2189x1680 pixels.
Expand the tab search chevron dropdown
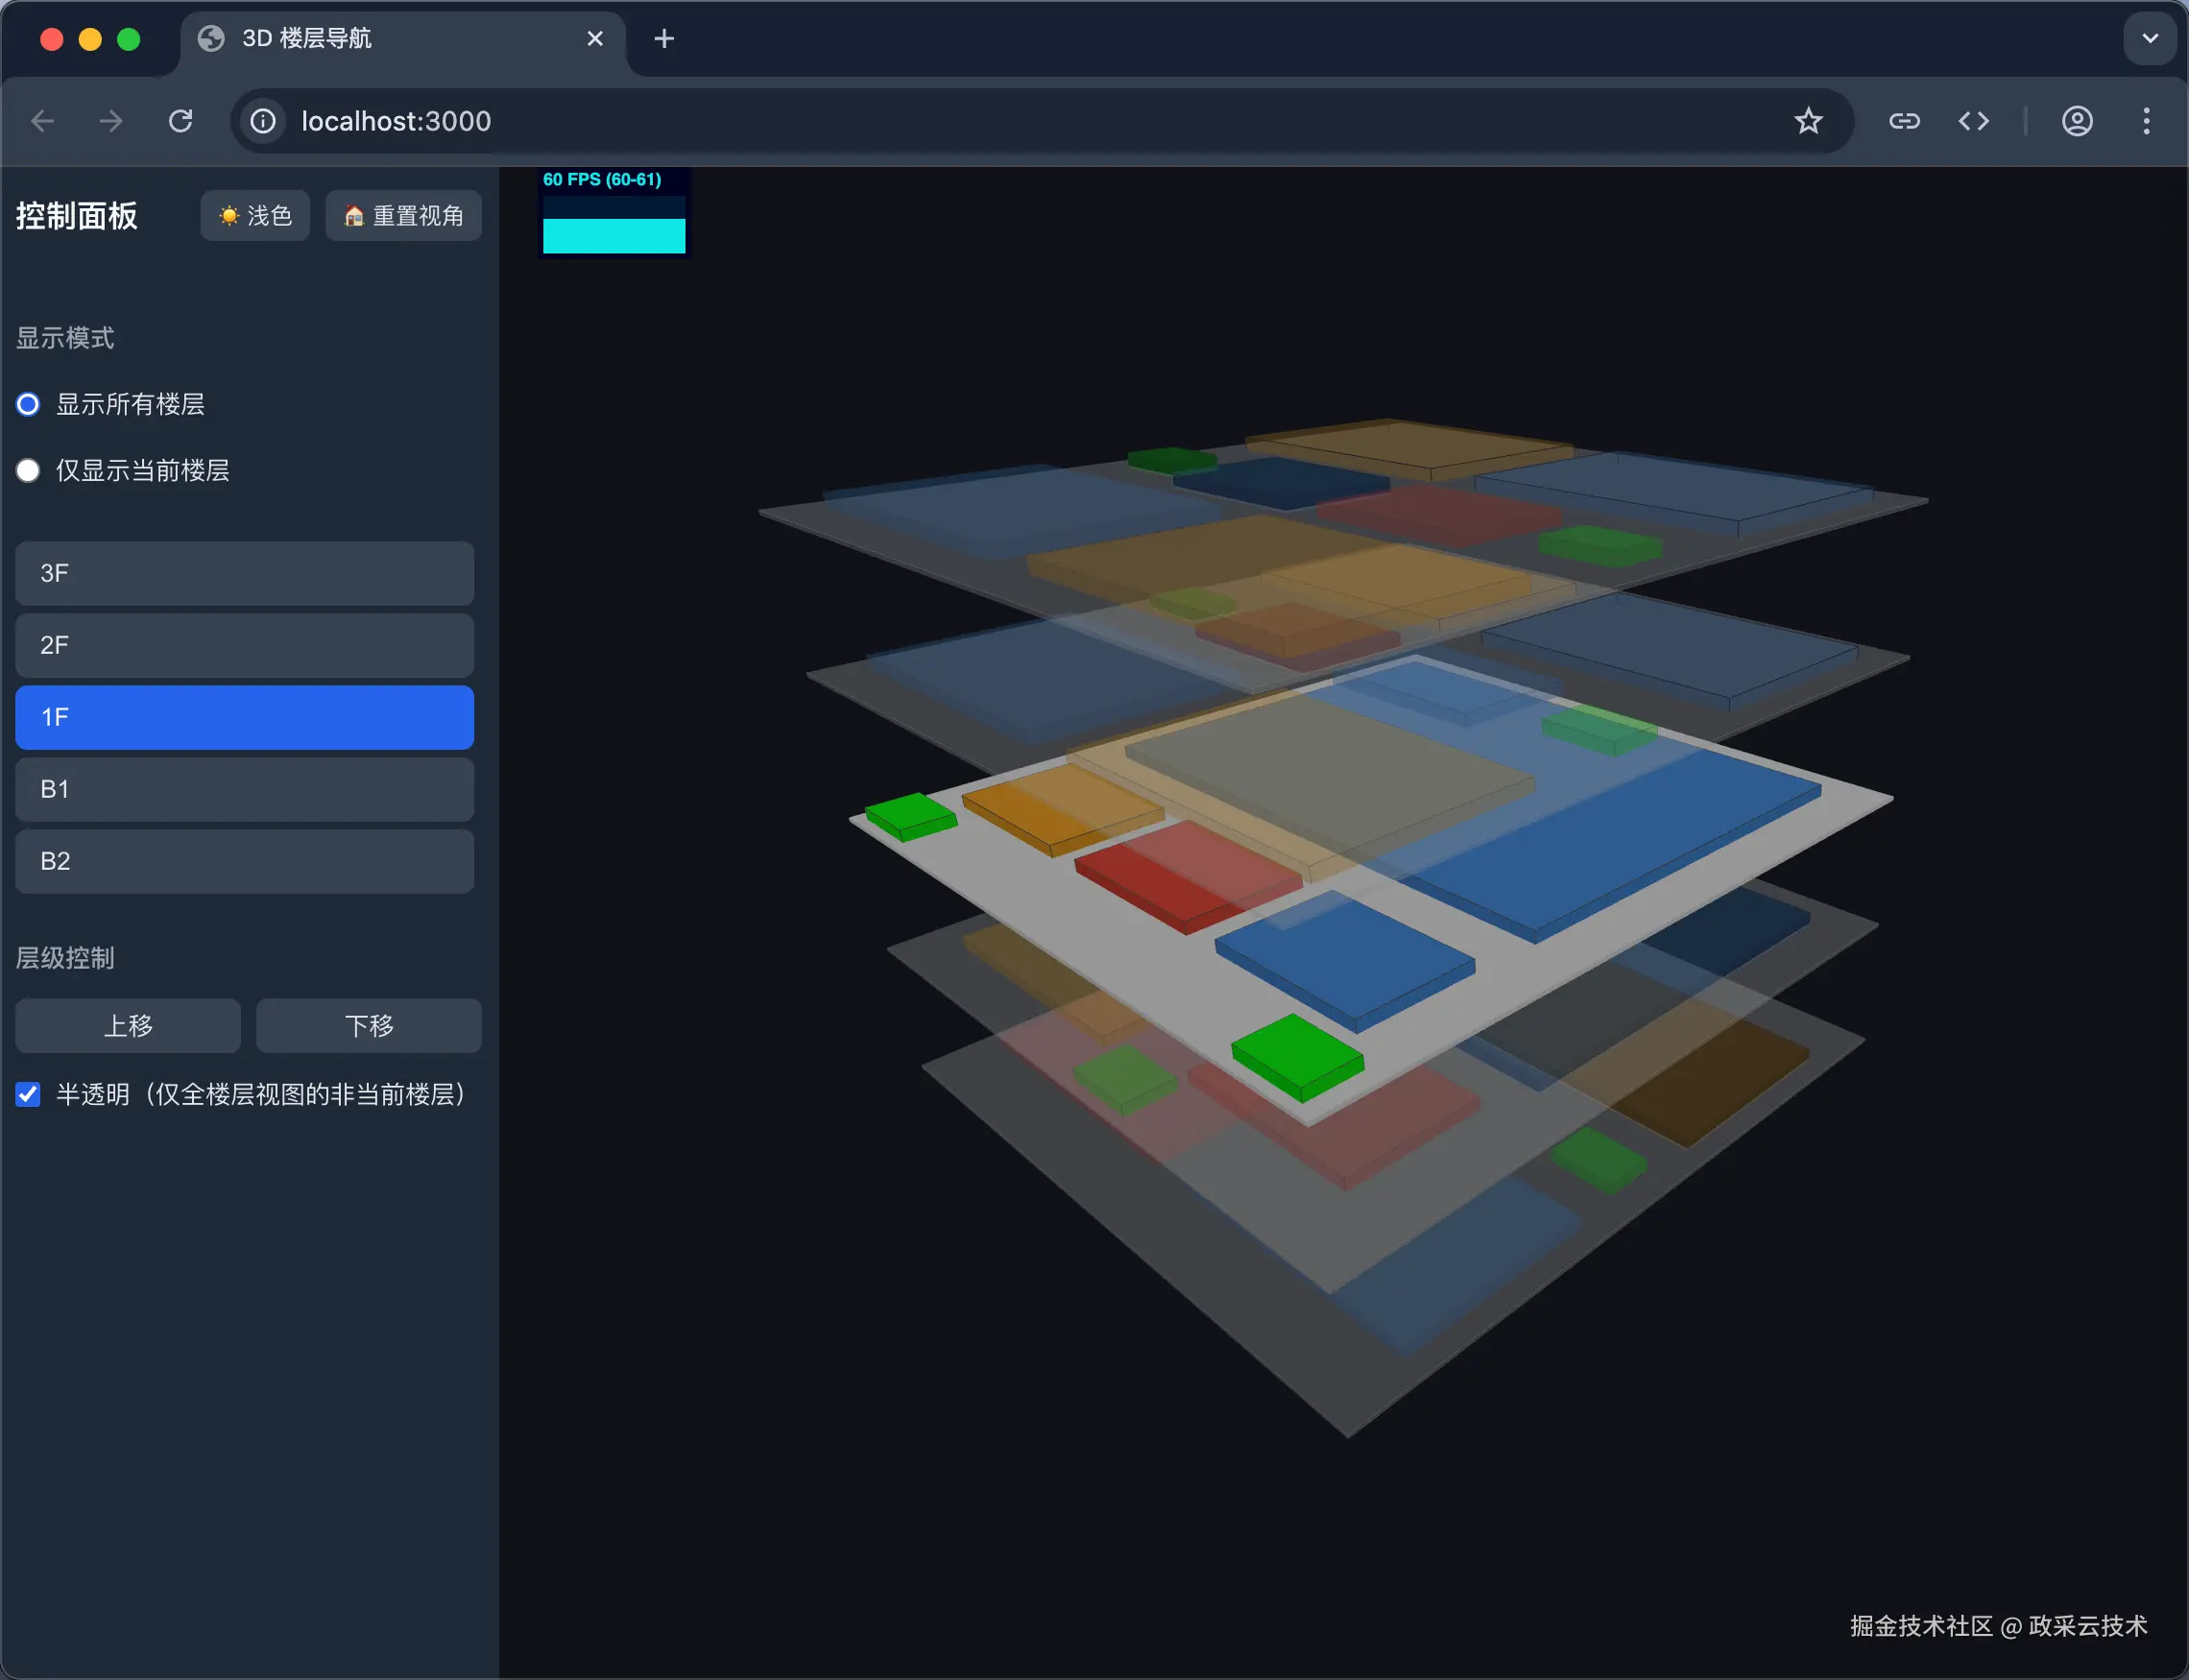click(x=2149, y=39)
